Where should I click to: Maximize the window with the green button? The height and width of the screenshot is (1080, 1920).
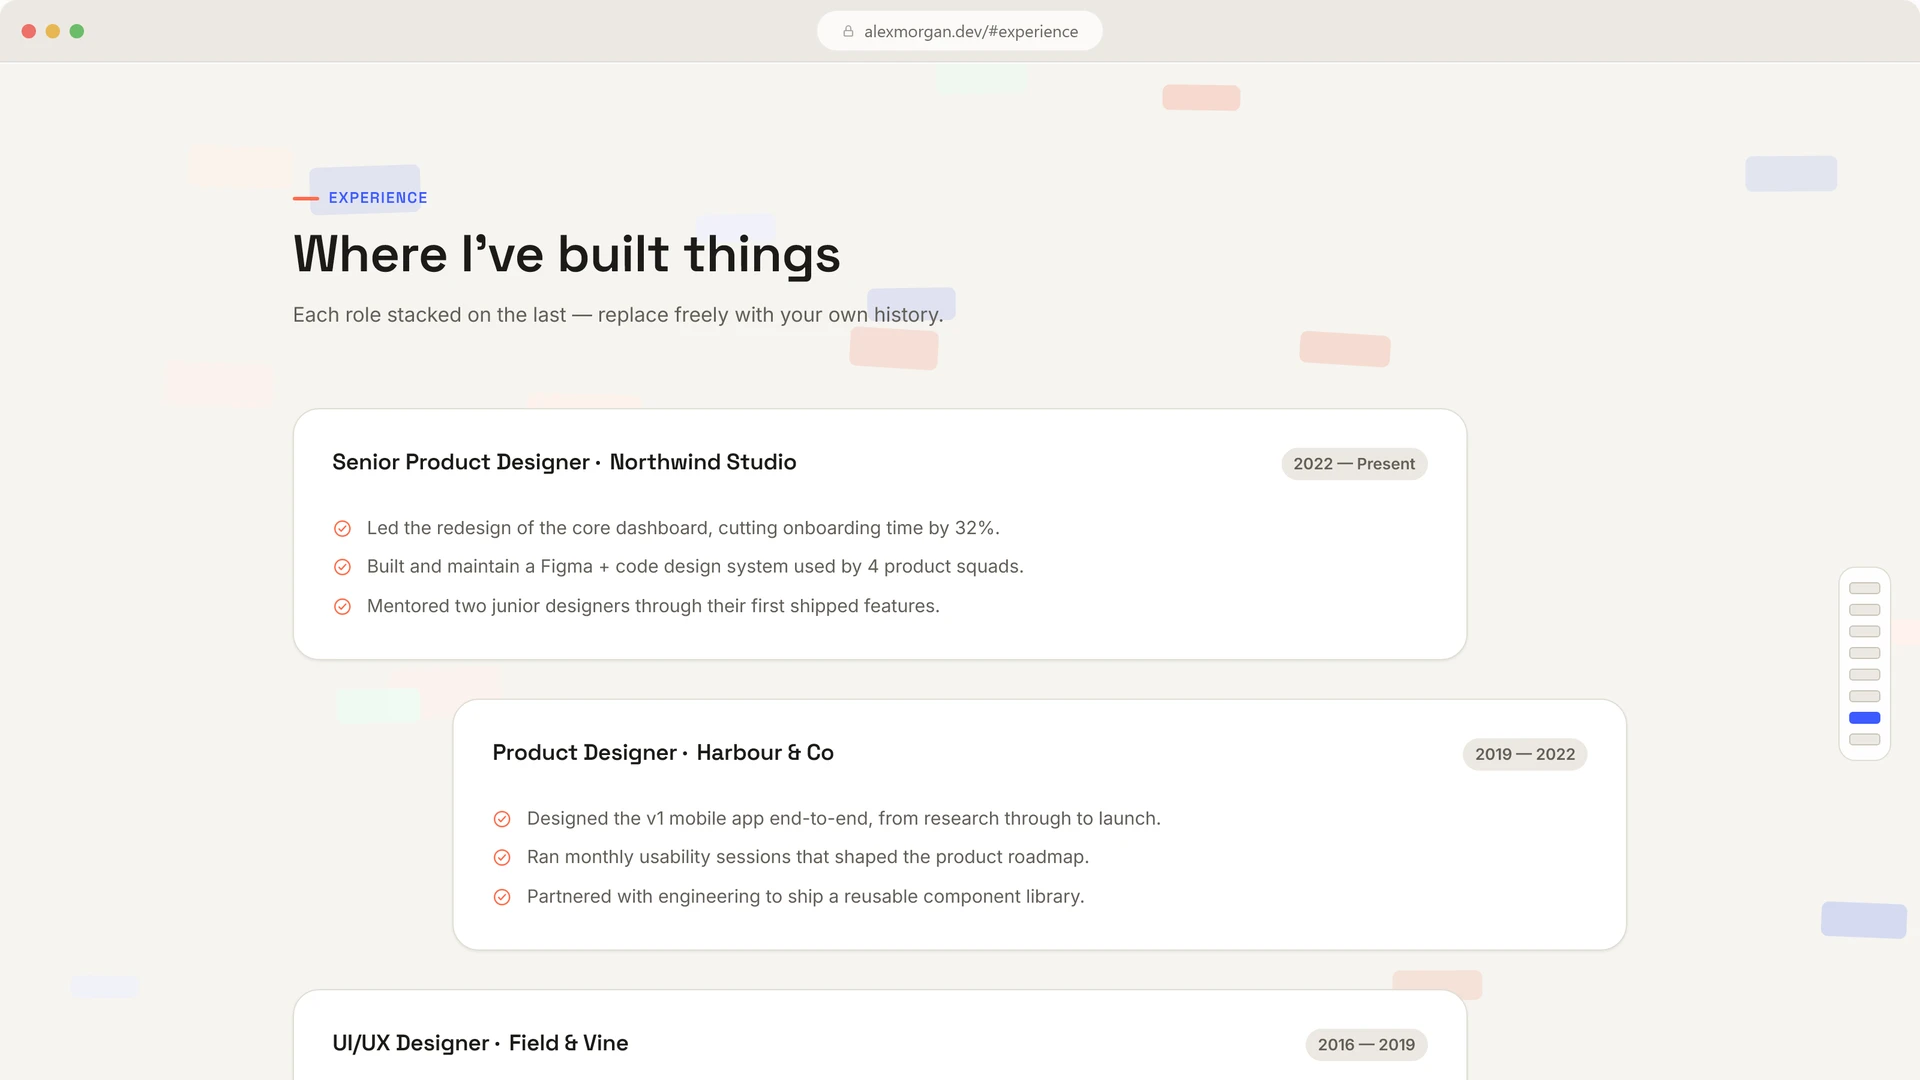point(77,31)
